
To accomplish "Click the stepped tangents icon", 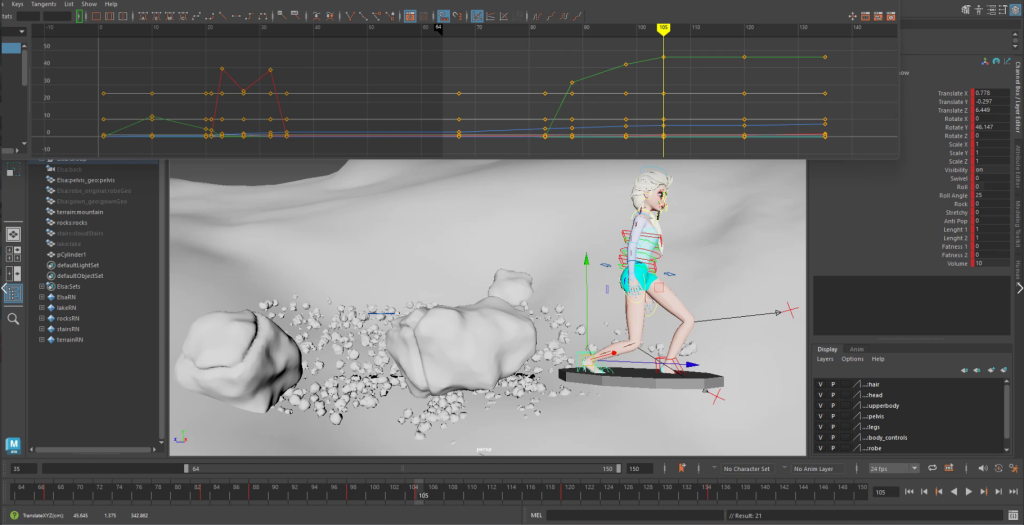I will click(248, 16).
